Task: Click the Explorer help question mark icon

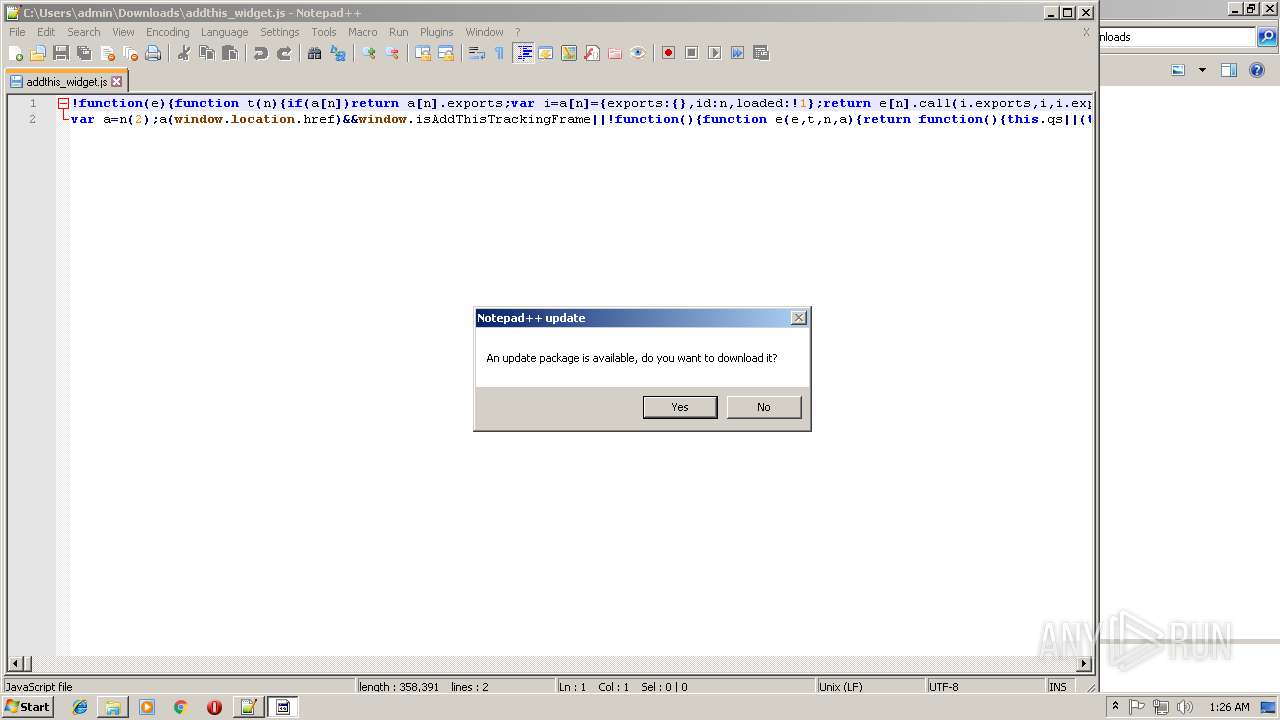Action: (x=1257, y=70)
